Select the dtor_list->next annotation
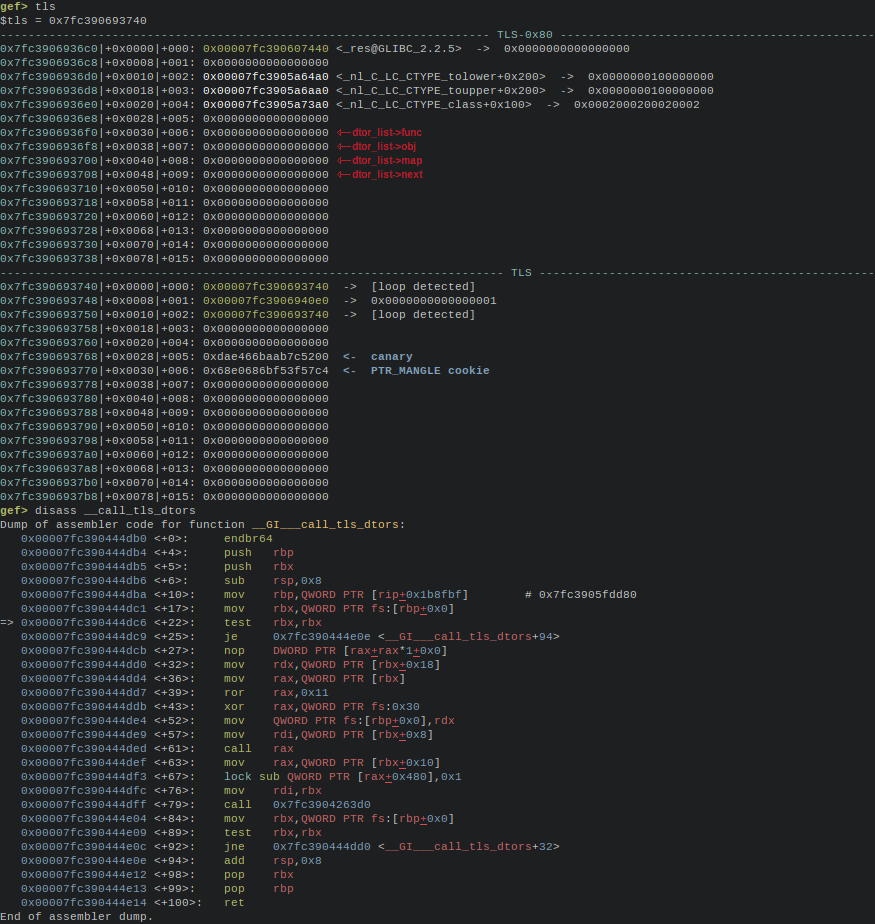Screen dimensions: 875x924 click(380, 174)
